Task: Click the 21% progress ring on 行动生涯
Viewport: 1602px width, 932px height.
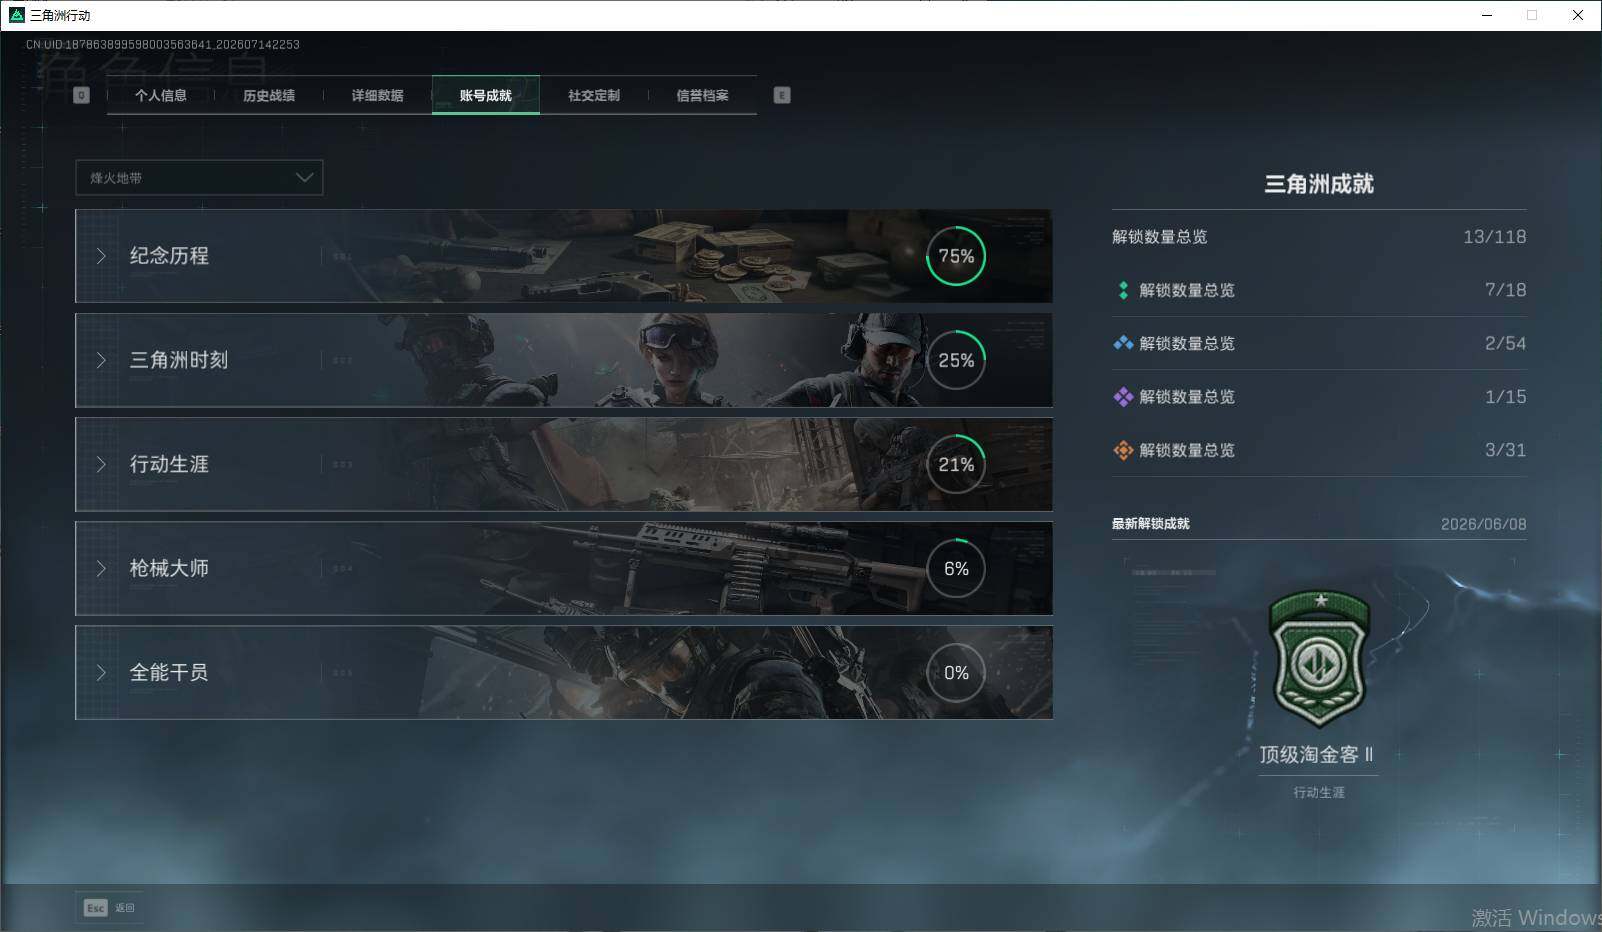Action: [x=956, y=464]
